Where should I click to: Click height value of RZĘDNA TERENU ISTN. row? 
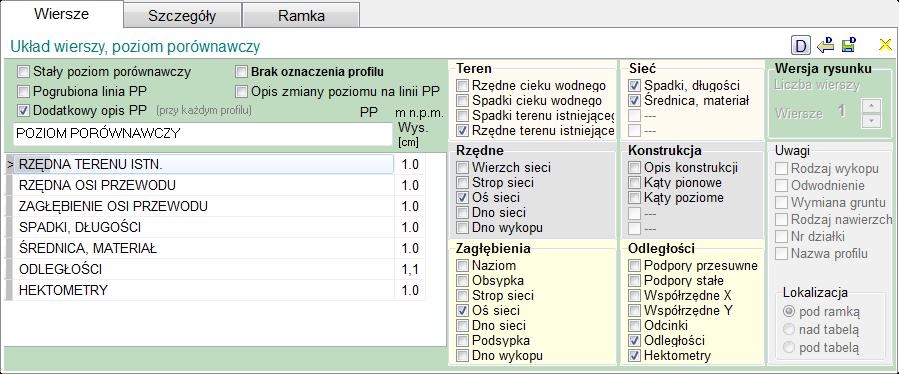point(410,165)
